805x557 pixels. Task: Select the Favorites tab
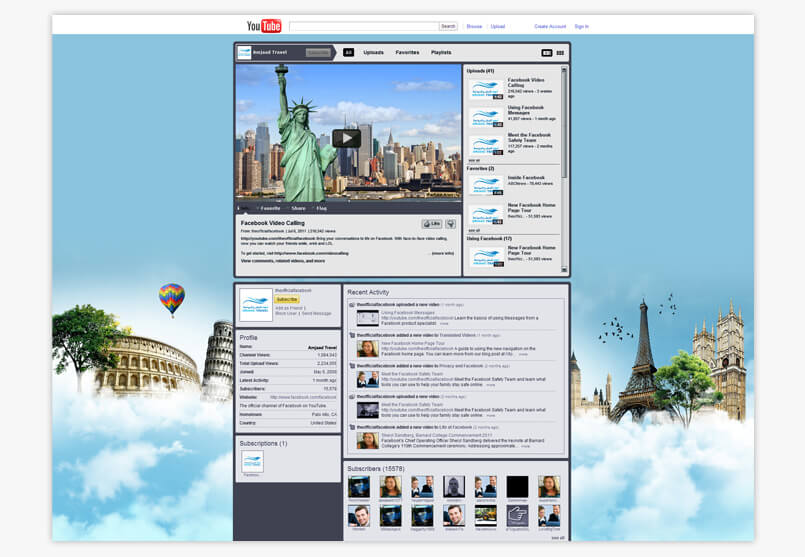407,52
